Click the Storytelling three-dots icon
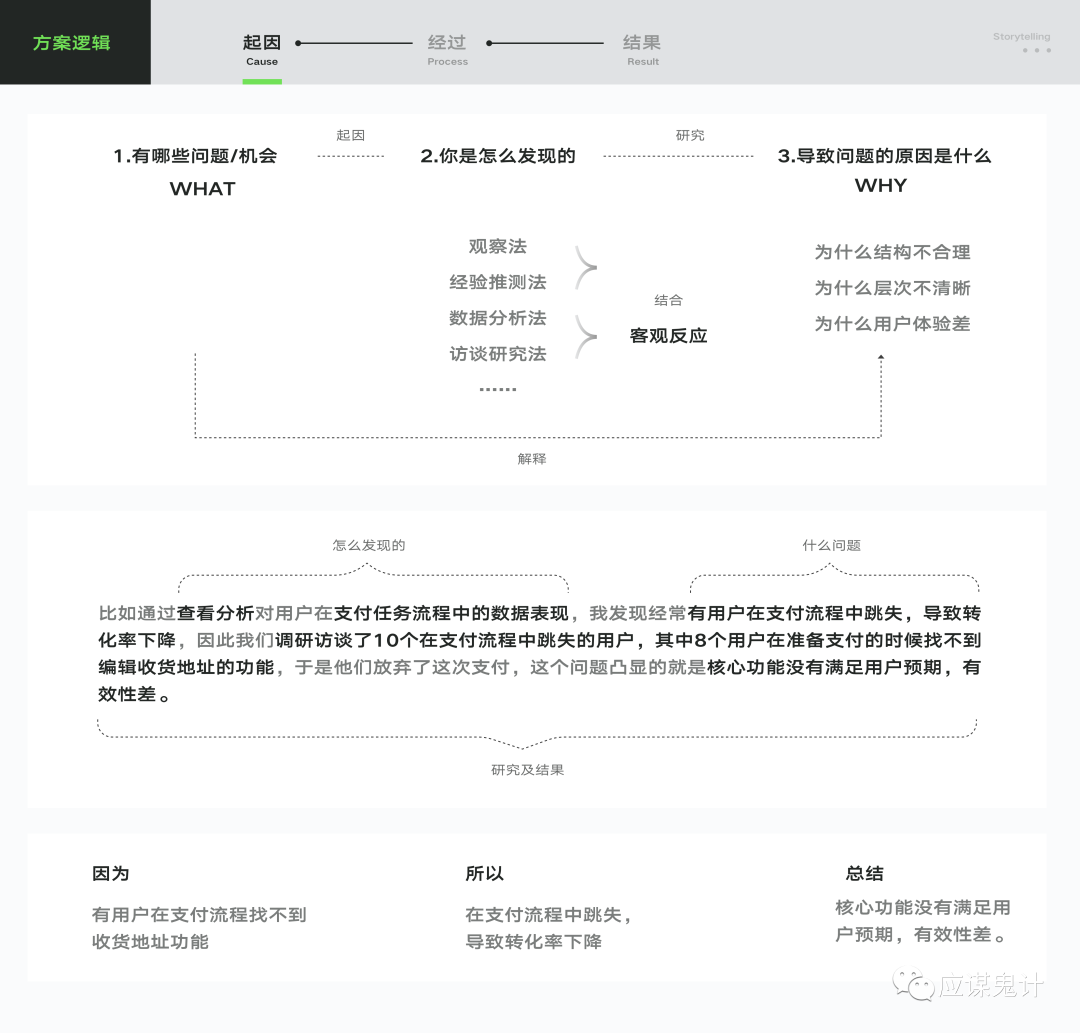1080x1033 pixels. point(1037,50)
